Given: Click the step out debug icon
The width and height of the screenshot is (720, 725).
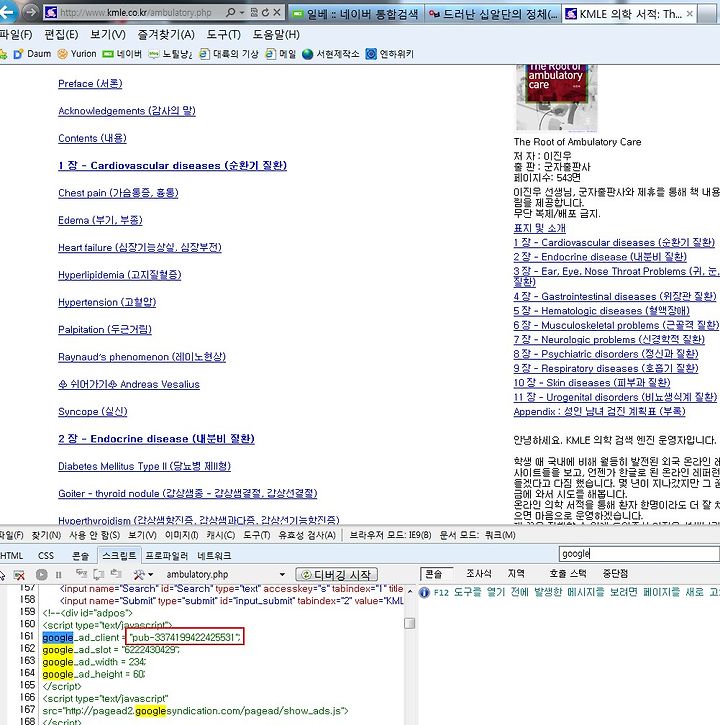Looking at the screenshot, I should (116, 574).
